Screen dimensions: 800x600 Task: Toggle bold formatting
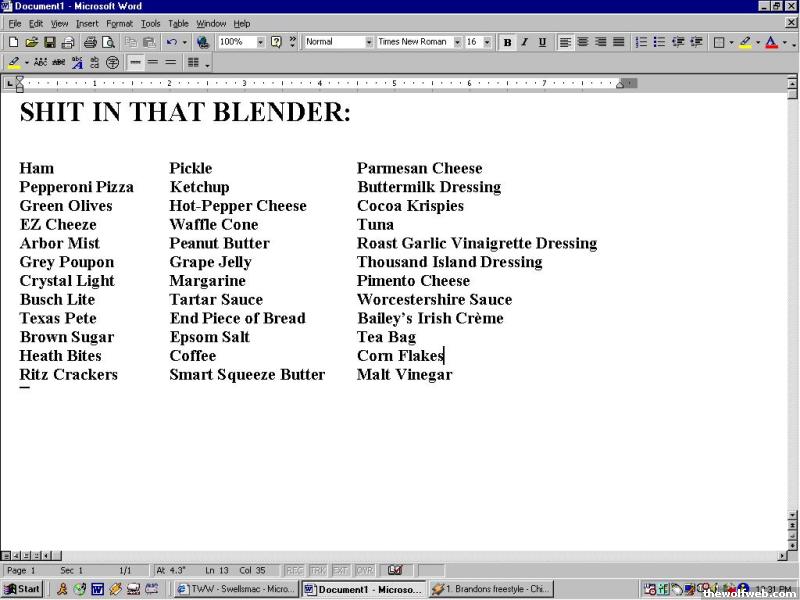click(x=507, y=42)
